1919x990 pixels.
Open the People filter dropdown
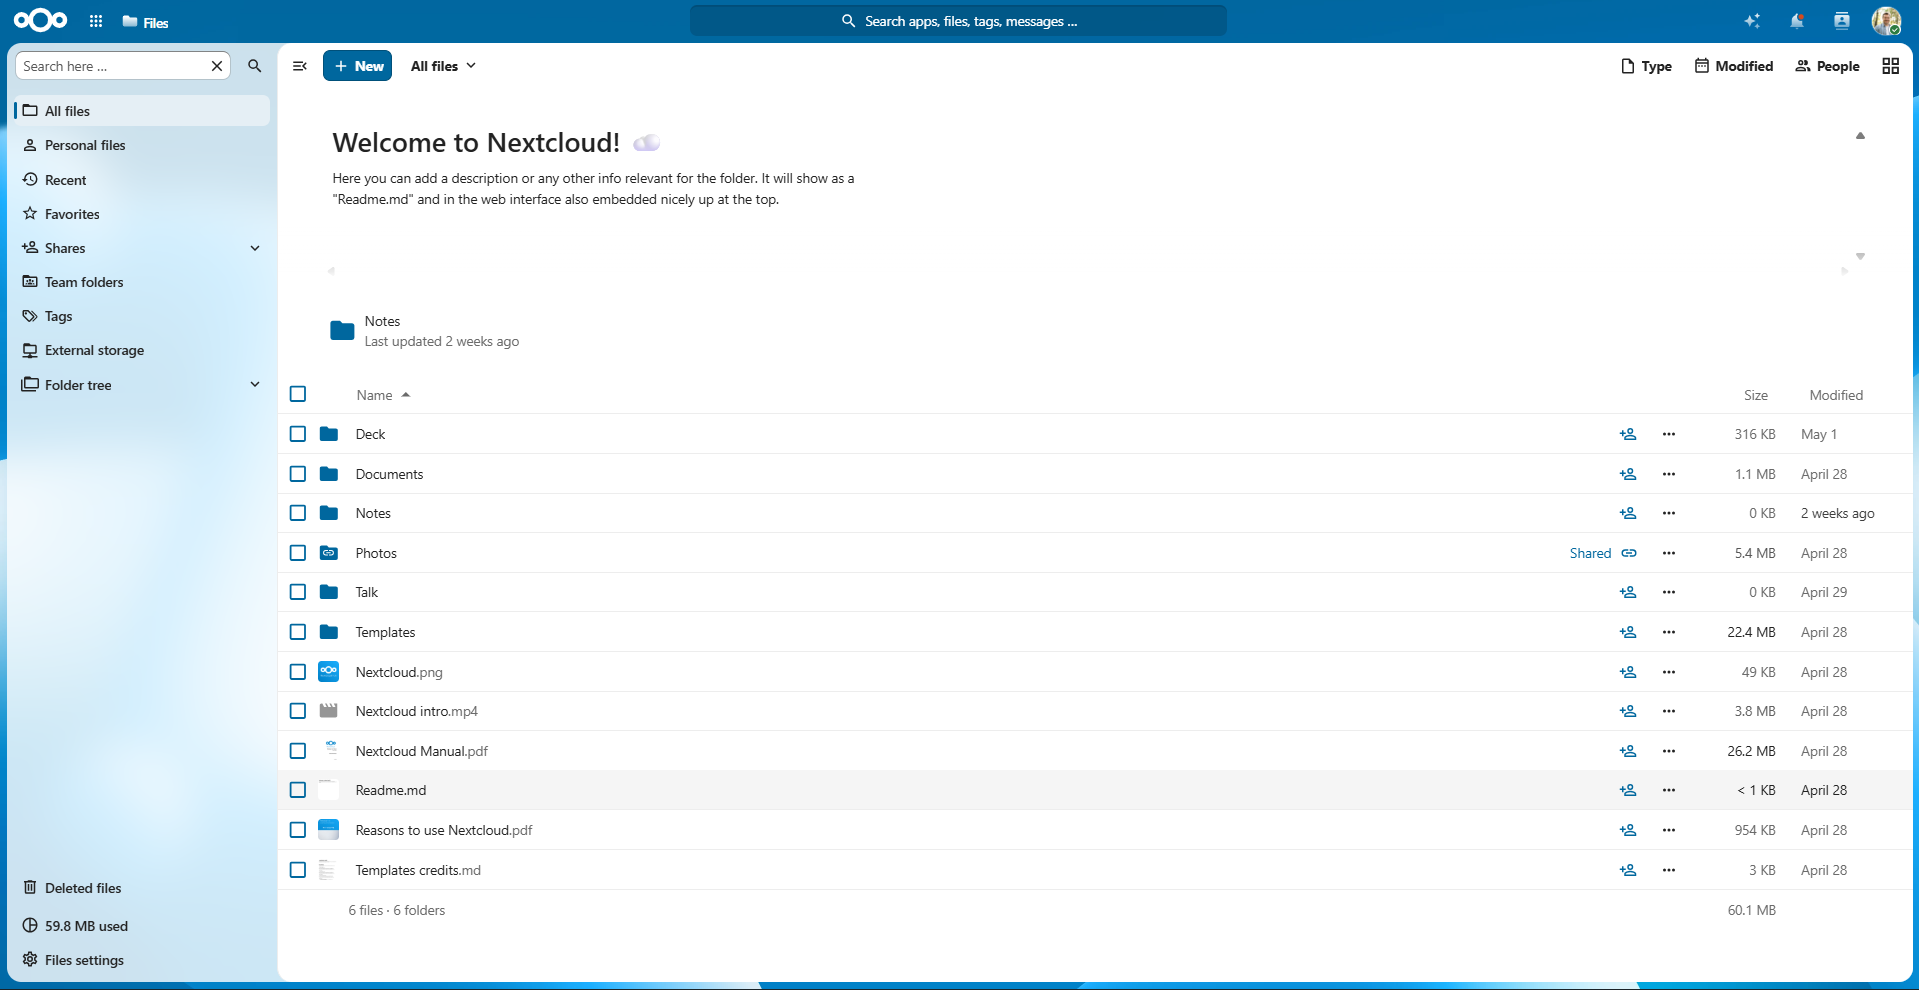click(x=1827, y=66)
